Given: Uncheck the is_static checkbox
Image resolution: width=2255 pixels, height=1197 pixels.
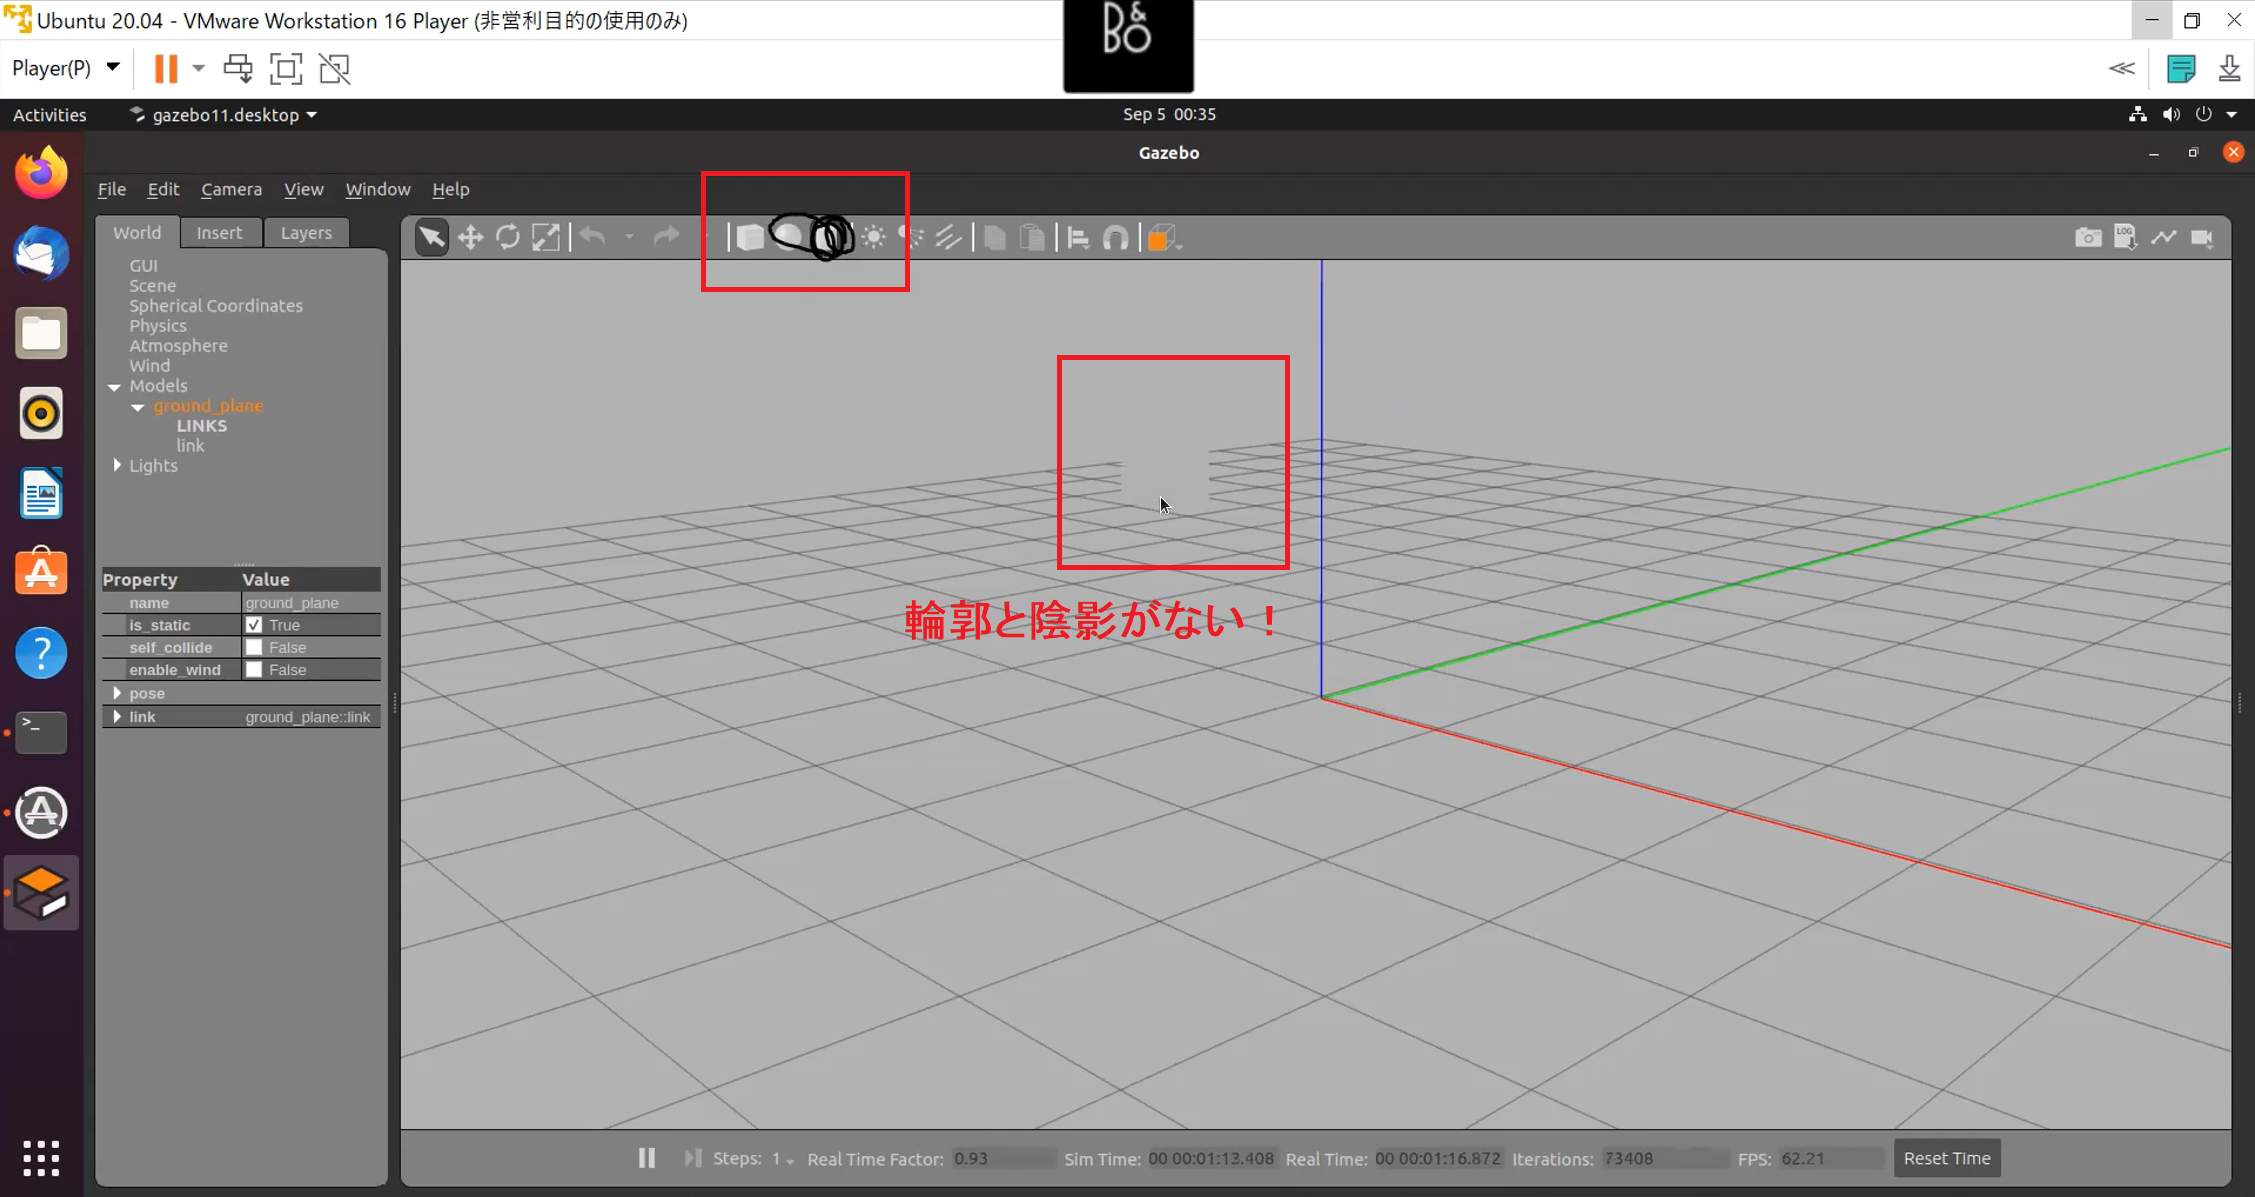Looking at the screenshot, I should [254, 625].
